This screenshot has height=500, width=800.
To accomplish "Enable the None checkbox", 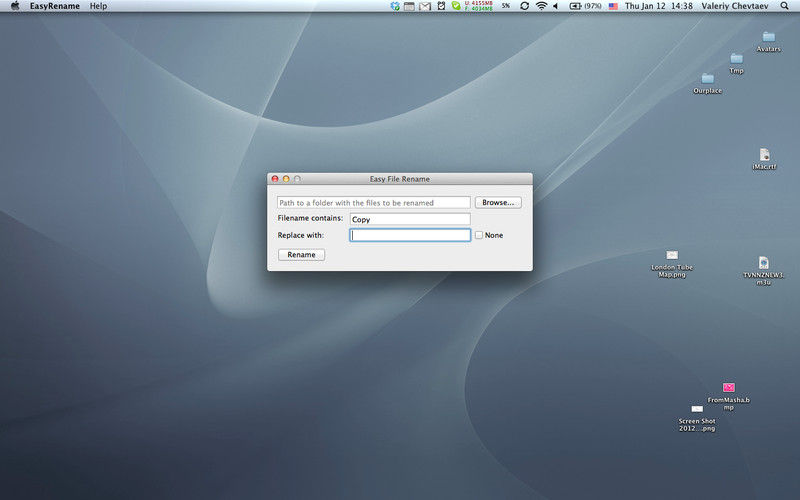I will 479,235.
